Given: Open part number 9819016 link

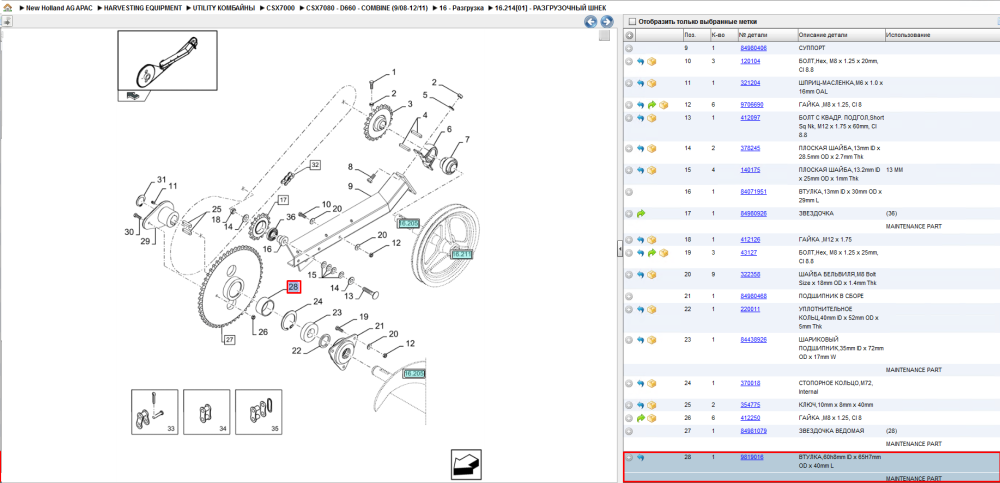Looking at the screenshot, I should click(x=752, y=457).
